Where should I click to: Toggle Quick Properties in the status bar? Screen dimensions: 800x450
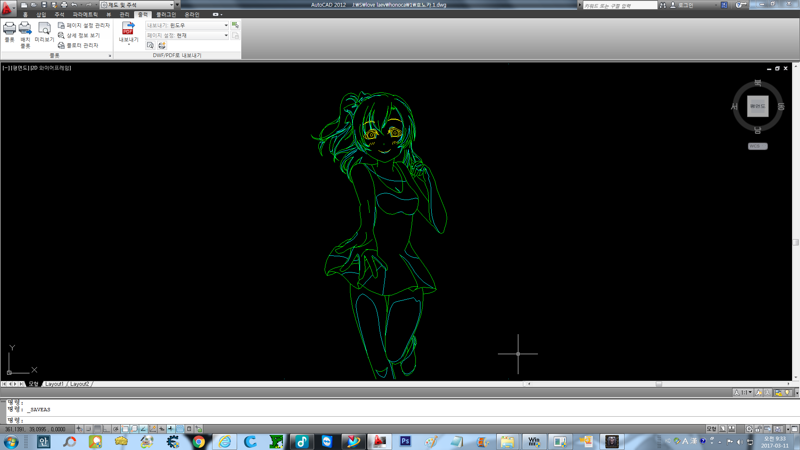point(189,429)
